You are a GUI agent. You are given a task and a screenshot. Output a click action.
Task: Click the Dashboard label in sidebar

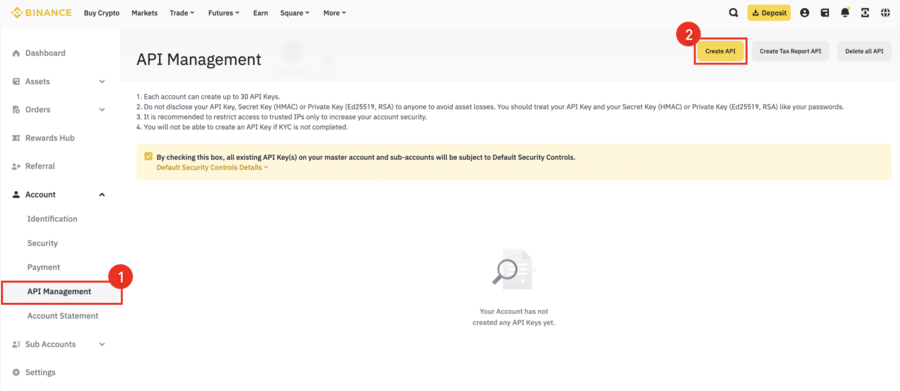pyautogui.click(x=45, y=53)
